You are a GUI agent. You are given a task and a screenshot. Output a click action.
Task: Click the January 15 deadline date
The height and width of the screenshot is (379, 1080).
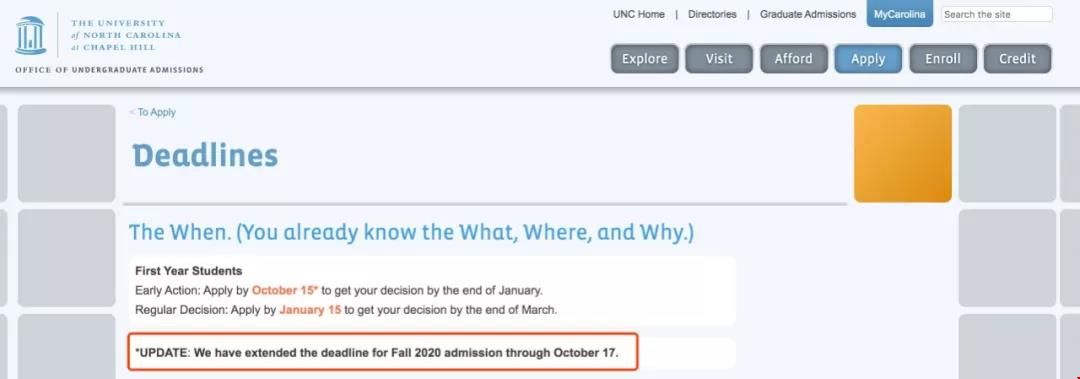tap(310, 310)
